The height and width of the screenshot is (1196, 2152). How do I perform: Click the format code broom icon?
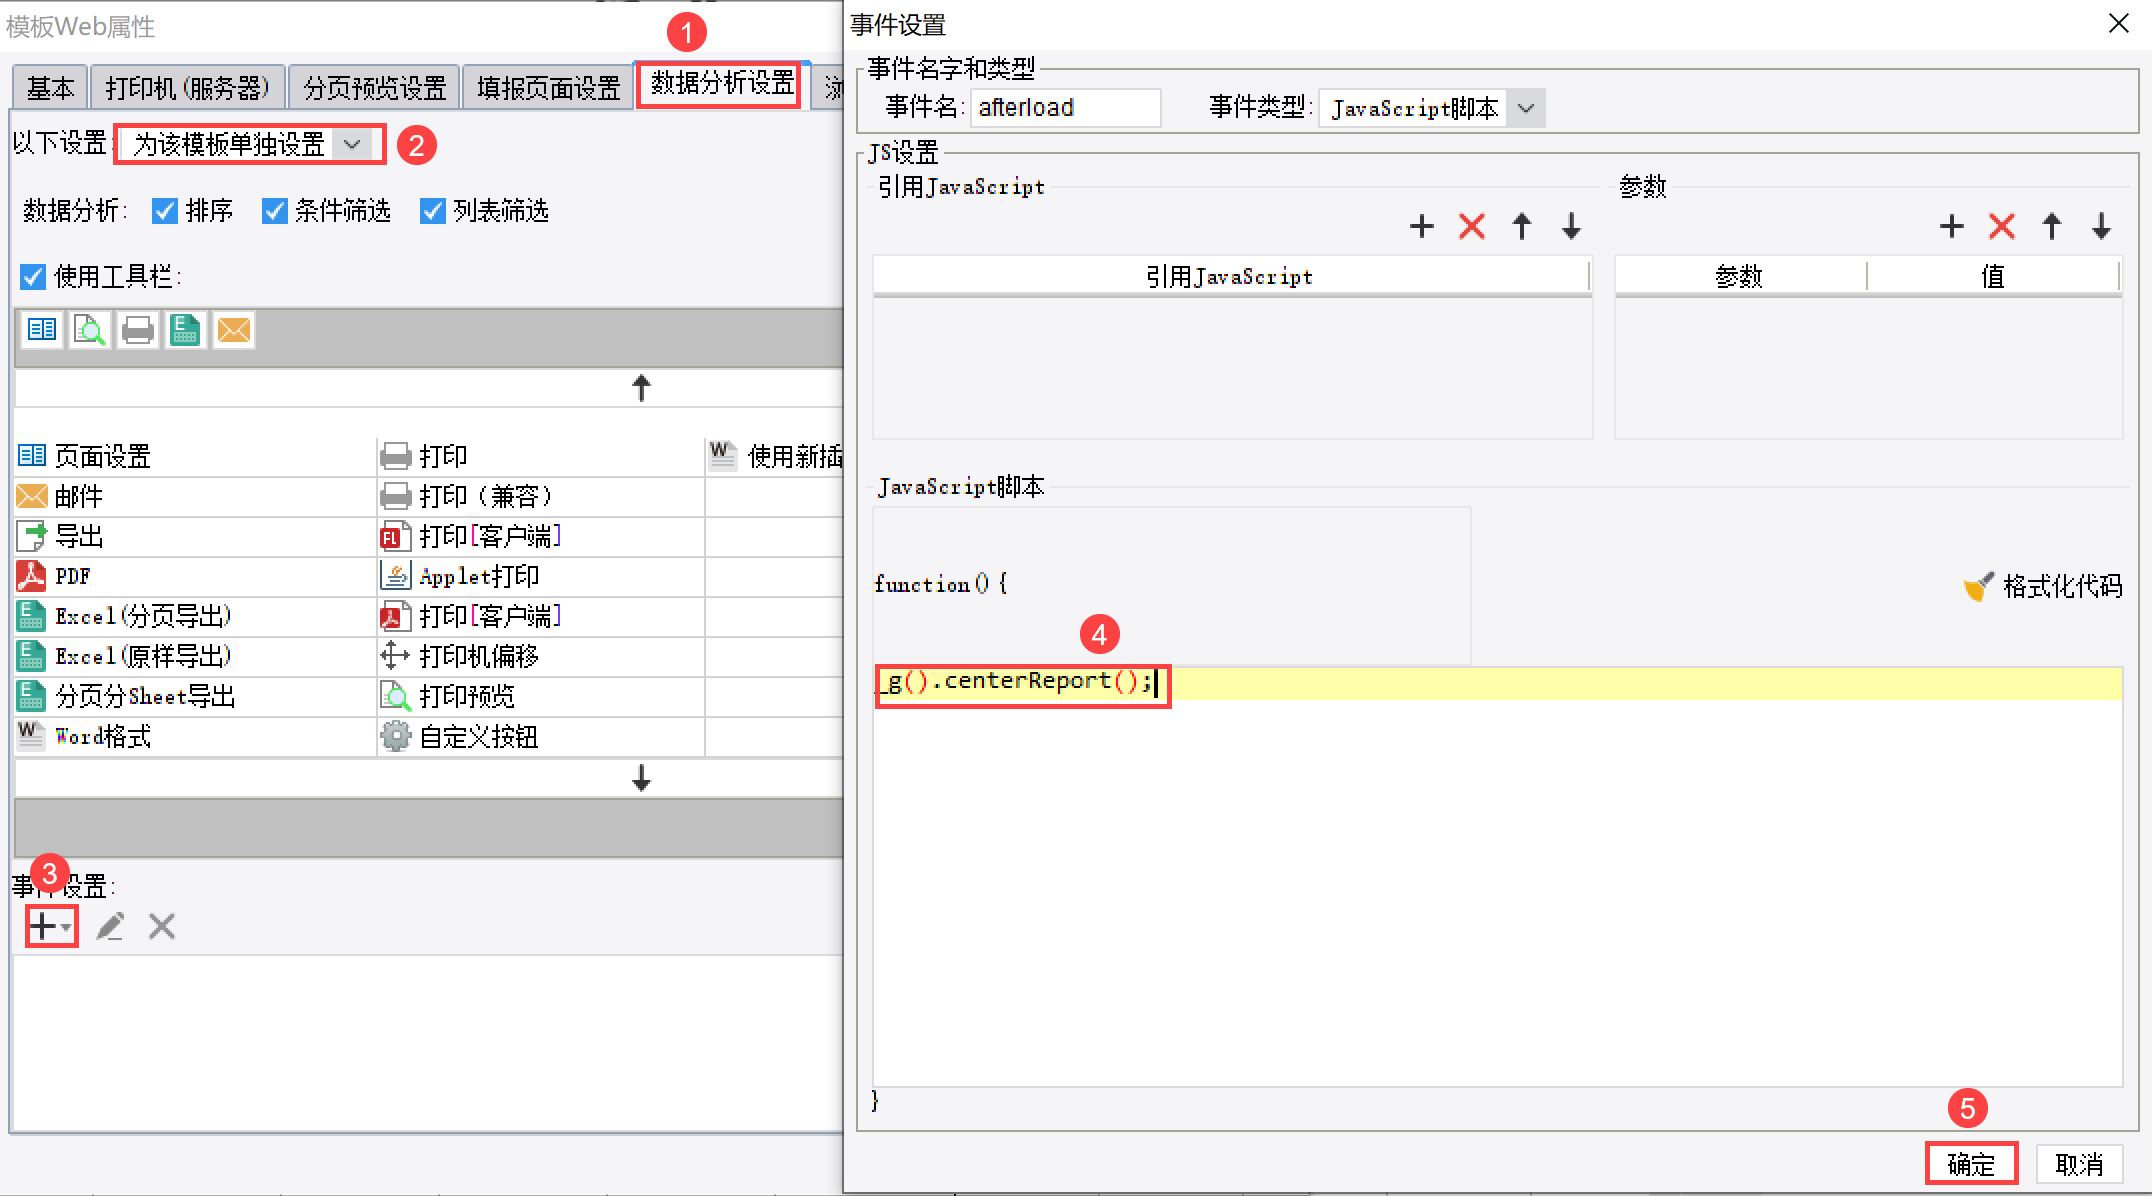pos(1978,586)
